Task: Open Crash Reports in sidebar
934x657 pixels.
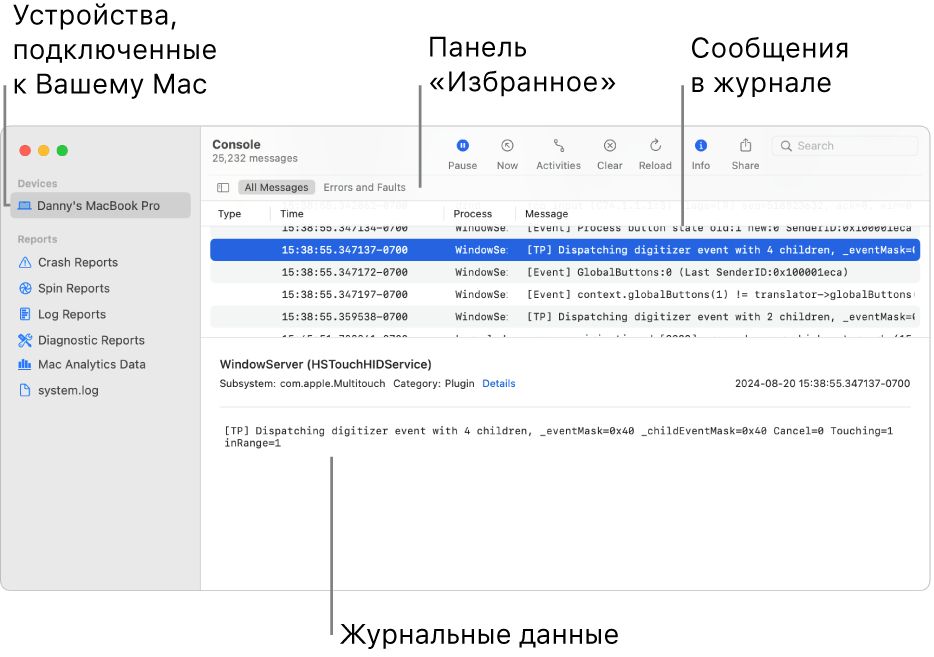Action: pyautogui.click(x=77, y=263)
